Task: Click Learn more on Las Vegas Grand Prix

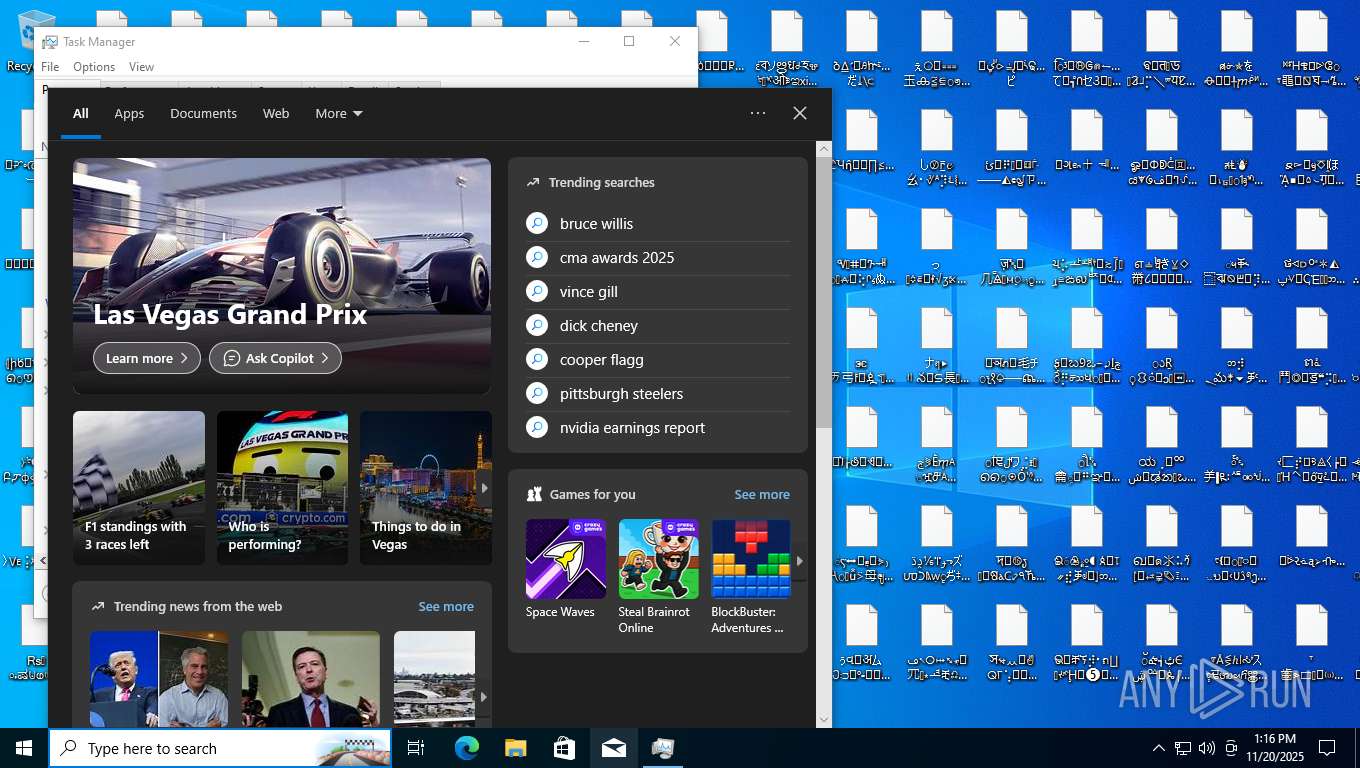Action: click(x=146, y=358)
